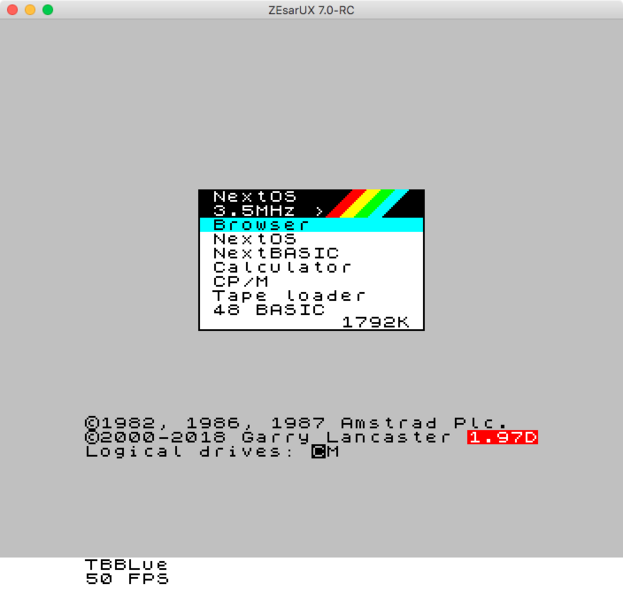Open the Tape loader option
The image size is (623, 600).
[312, 296]
